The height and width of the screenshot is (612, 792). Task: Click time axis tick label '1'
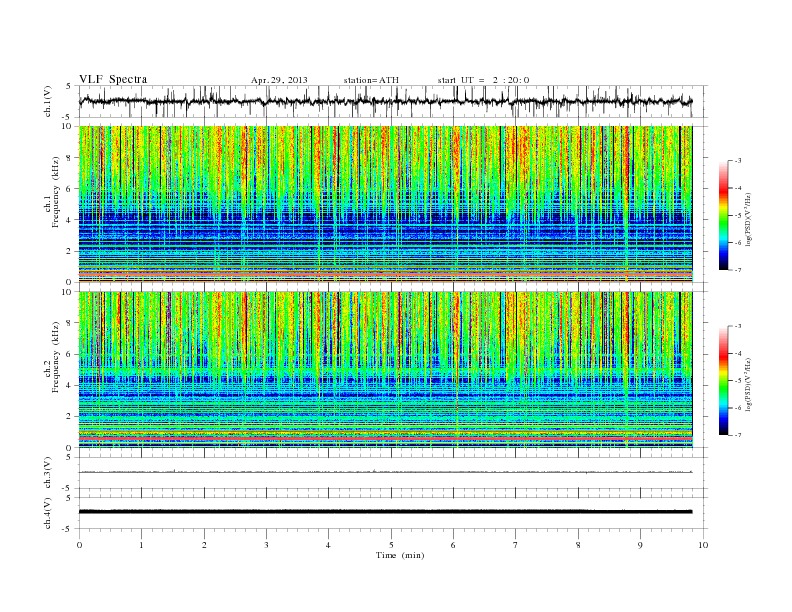[x=141, y=545]
